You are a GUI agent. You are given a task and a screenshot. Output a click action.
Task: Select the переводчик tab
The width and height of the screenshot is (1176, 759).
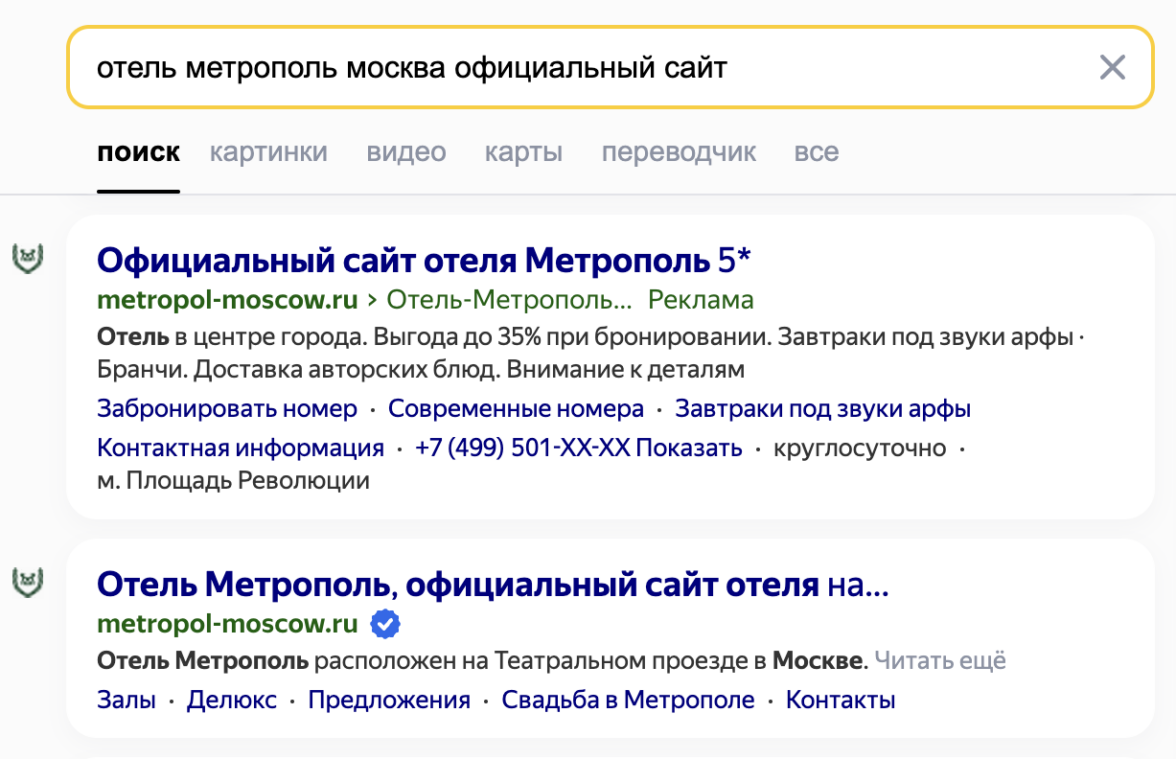(678, 152)
